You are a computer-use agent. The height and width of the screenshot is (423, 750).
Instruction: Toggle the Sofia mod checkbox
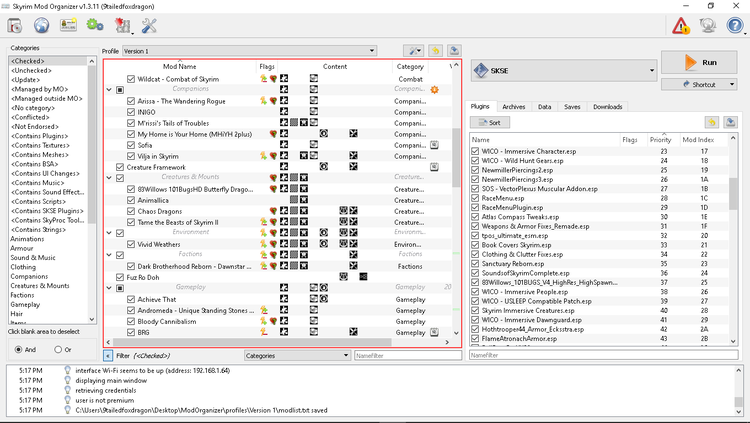[131, 145]
